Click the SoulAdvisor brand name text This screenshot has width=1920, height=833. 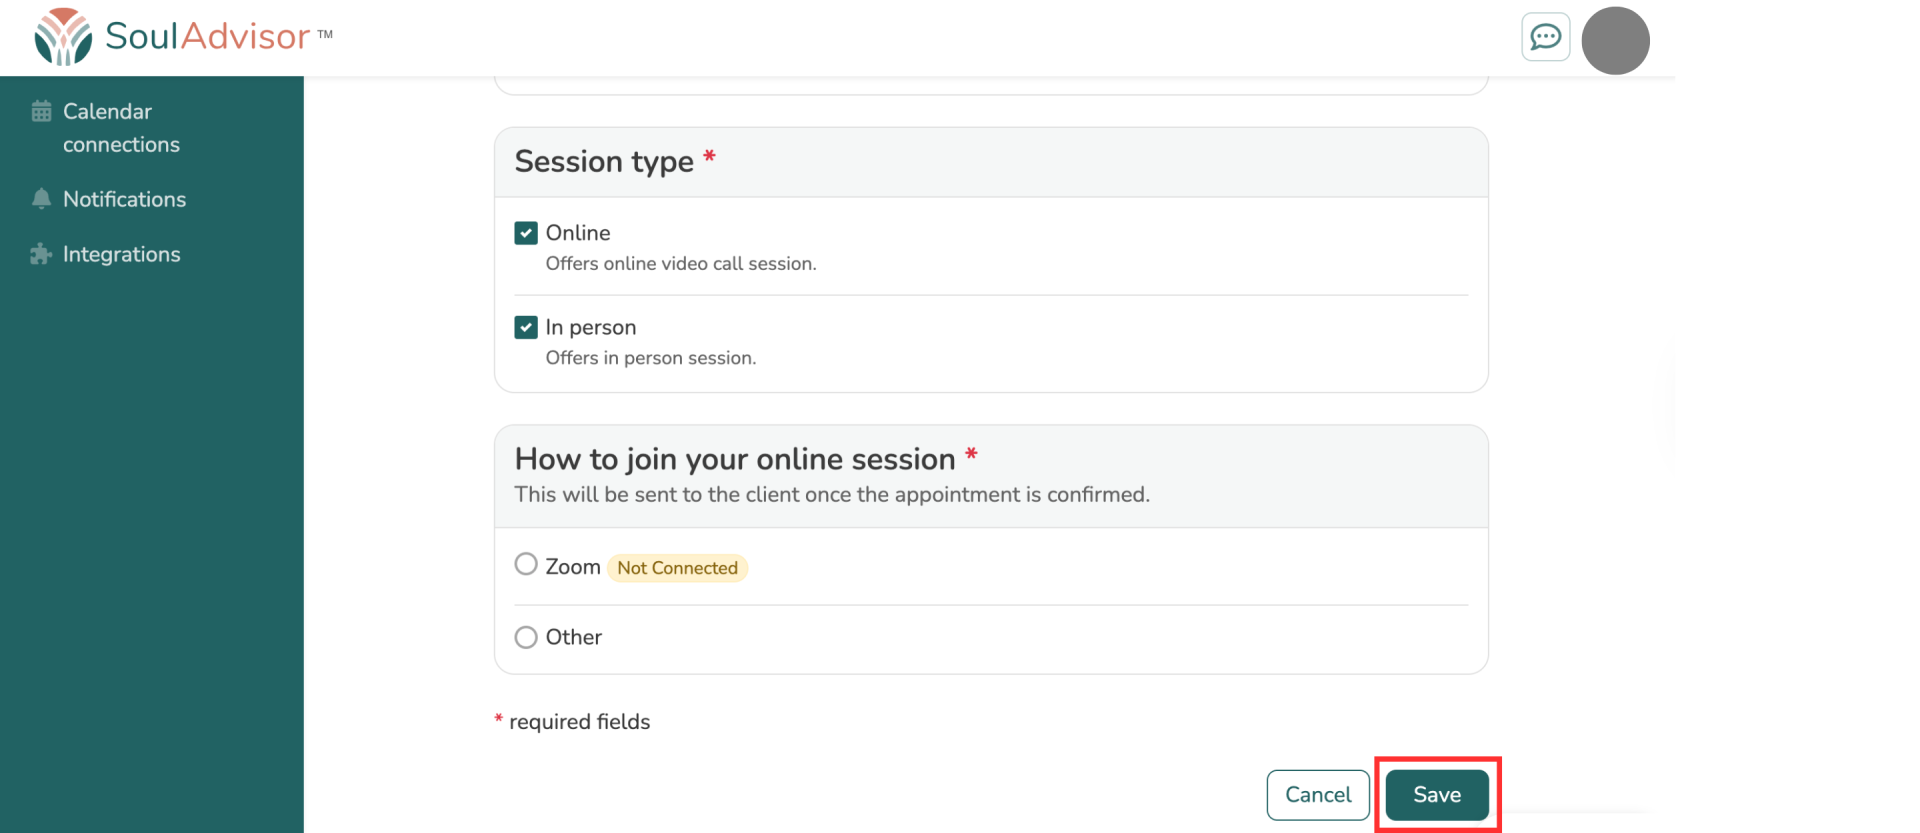point(208,36)
